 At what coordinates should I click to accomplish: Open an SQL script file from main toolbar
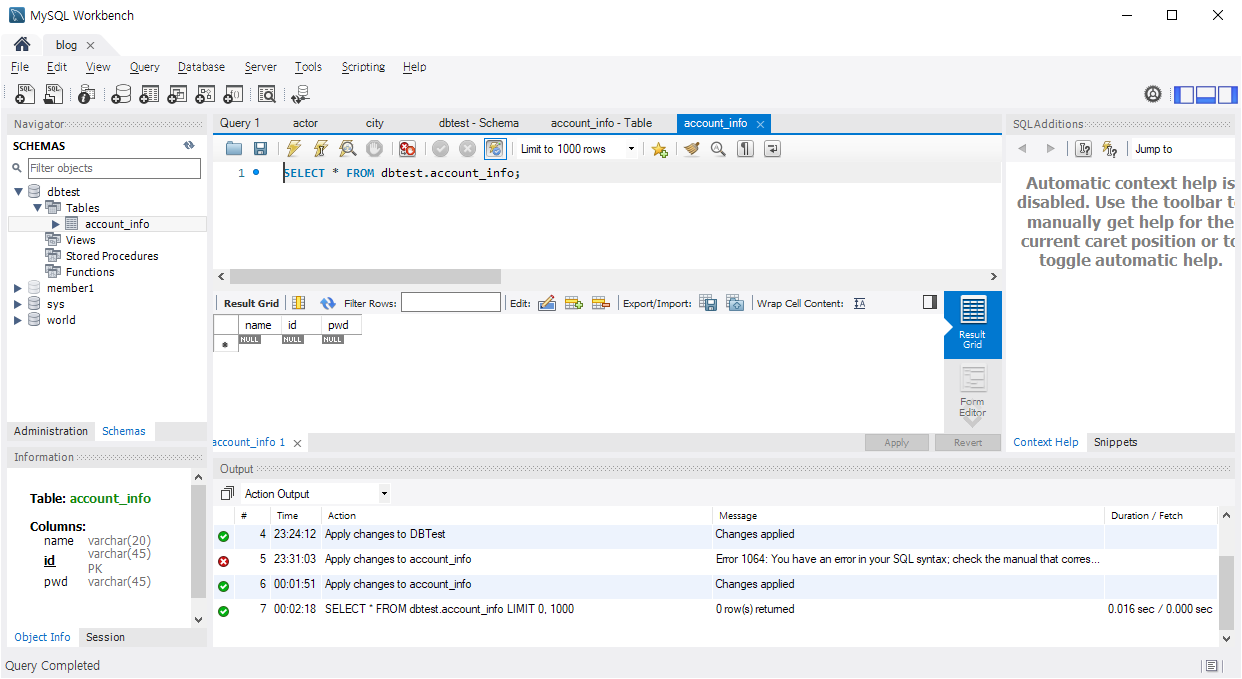pyautogui.click(x=55, y=94)
